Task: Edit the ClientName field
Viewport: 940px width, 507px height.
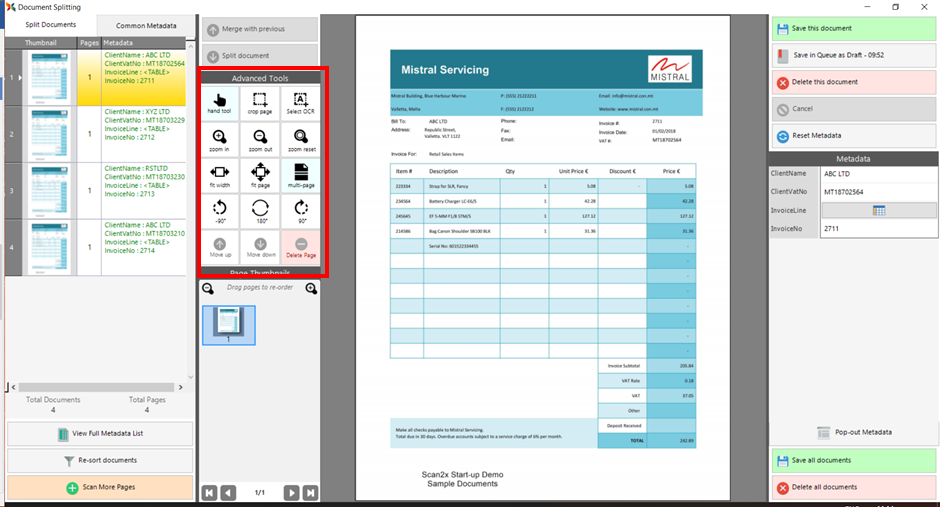Action: pos(879,173)
